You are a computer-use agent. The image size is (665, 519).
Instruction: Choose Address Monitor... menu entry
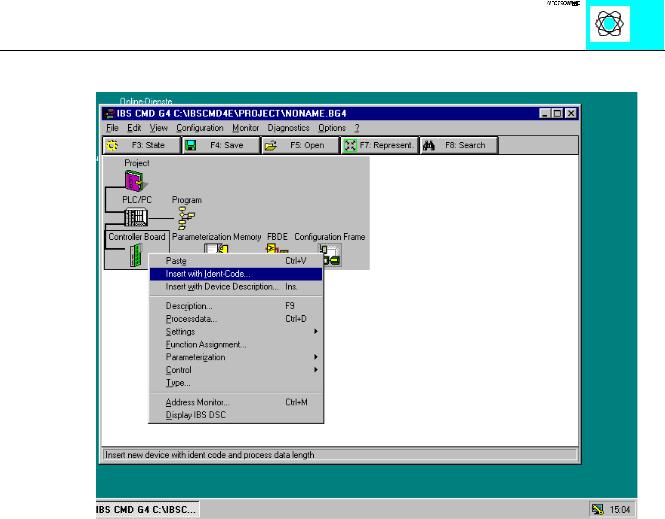click(x=236, y=402)
